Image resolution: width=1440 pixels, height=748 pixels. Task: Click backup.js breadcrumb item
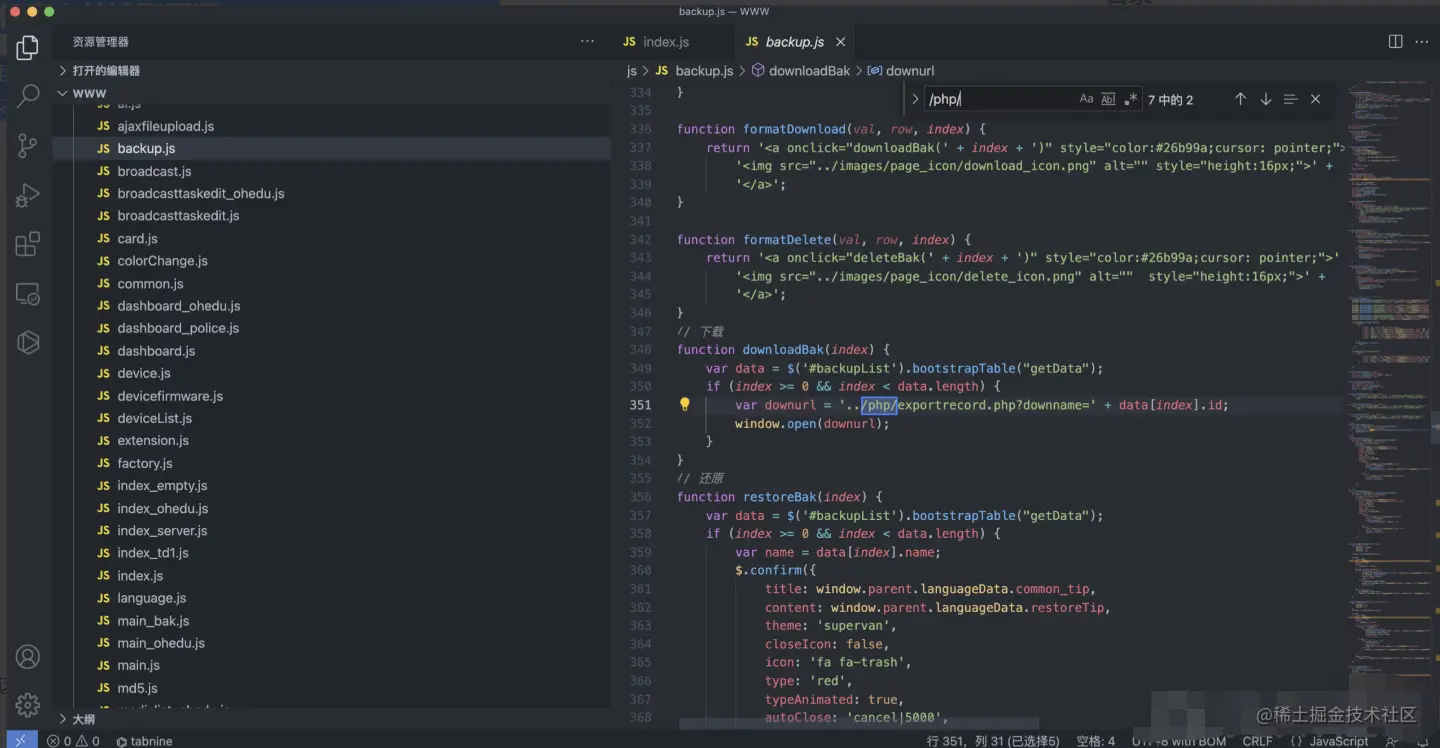695,71
